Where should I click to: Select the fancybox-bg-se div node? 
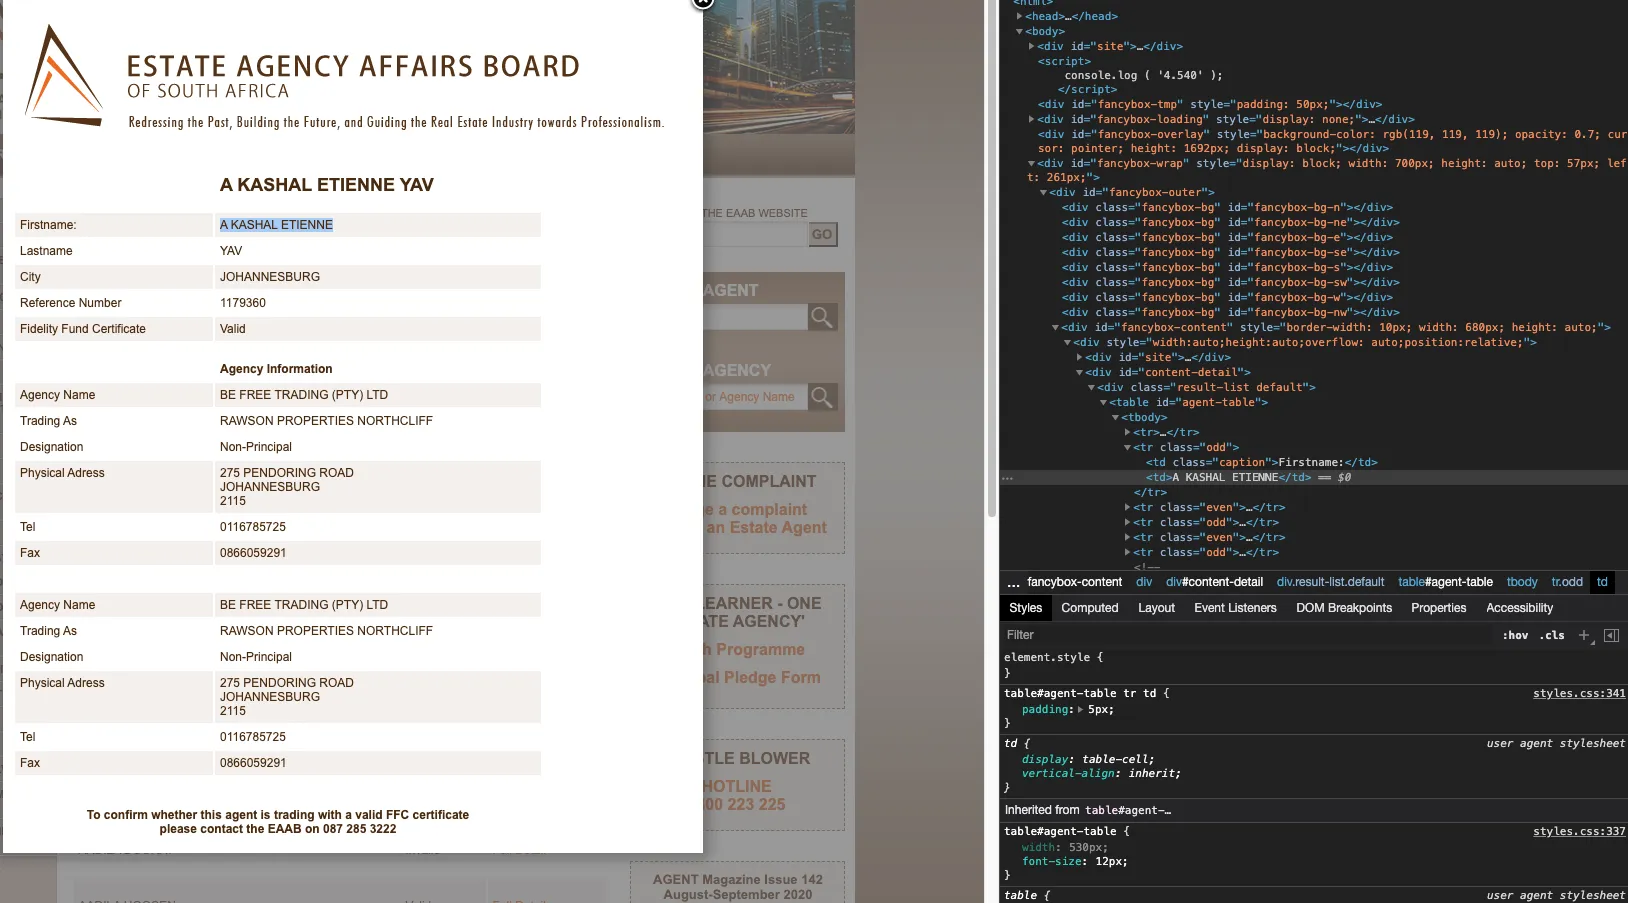pyautogui.click(x=1231, y=252)
